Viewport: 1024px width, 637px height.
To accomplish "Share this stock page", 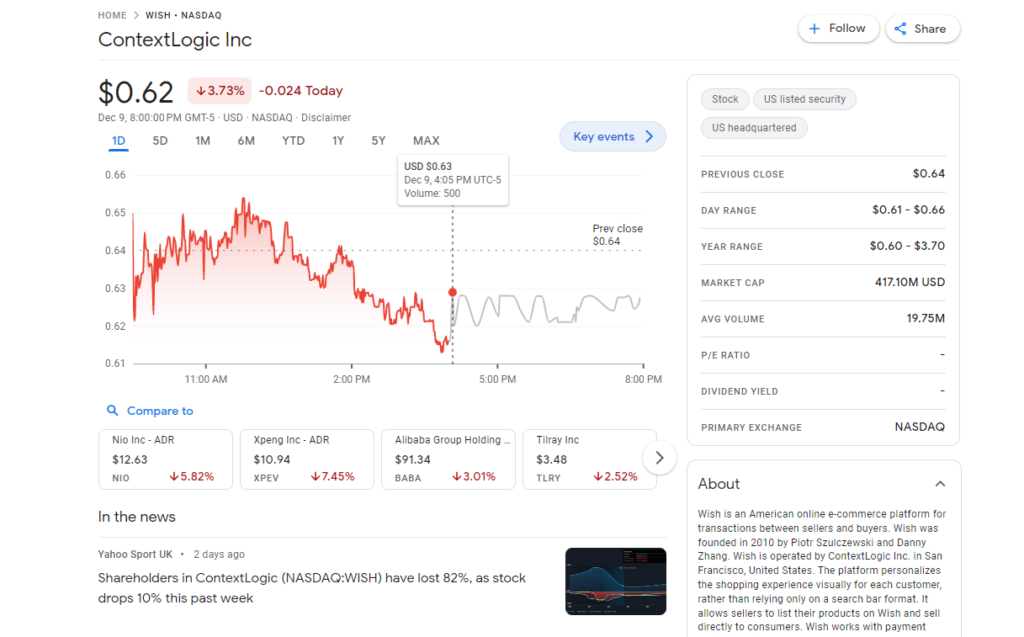I will coord(922,29).
